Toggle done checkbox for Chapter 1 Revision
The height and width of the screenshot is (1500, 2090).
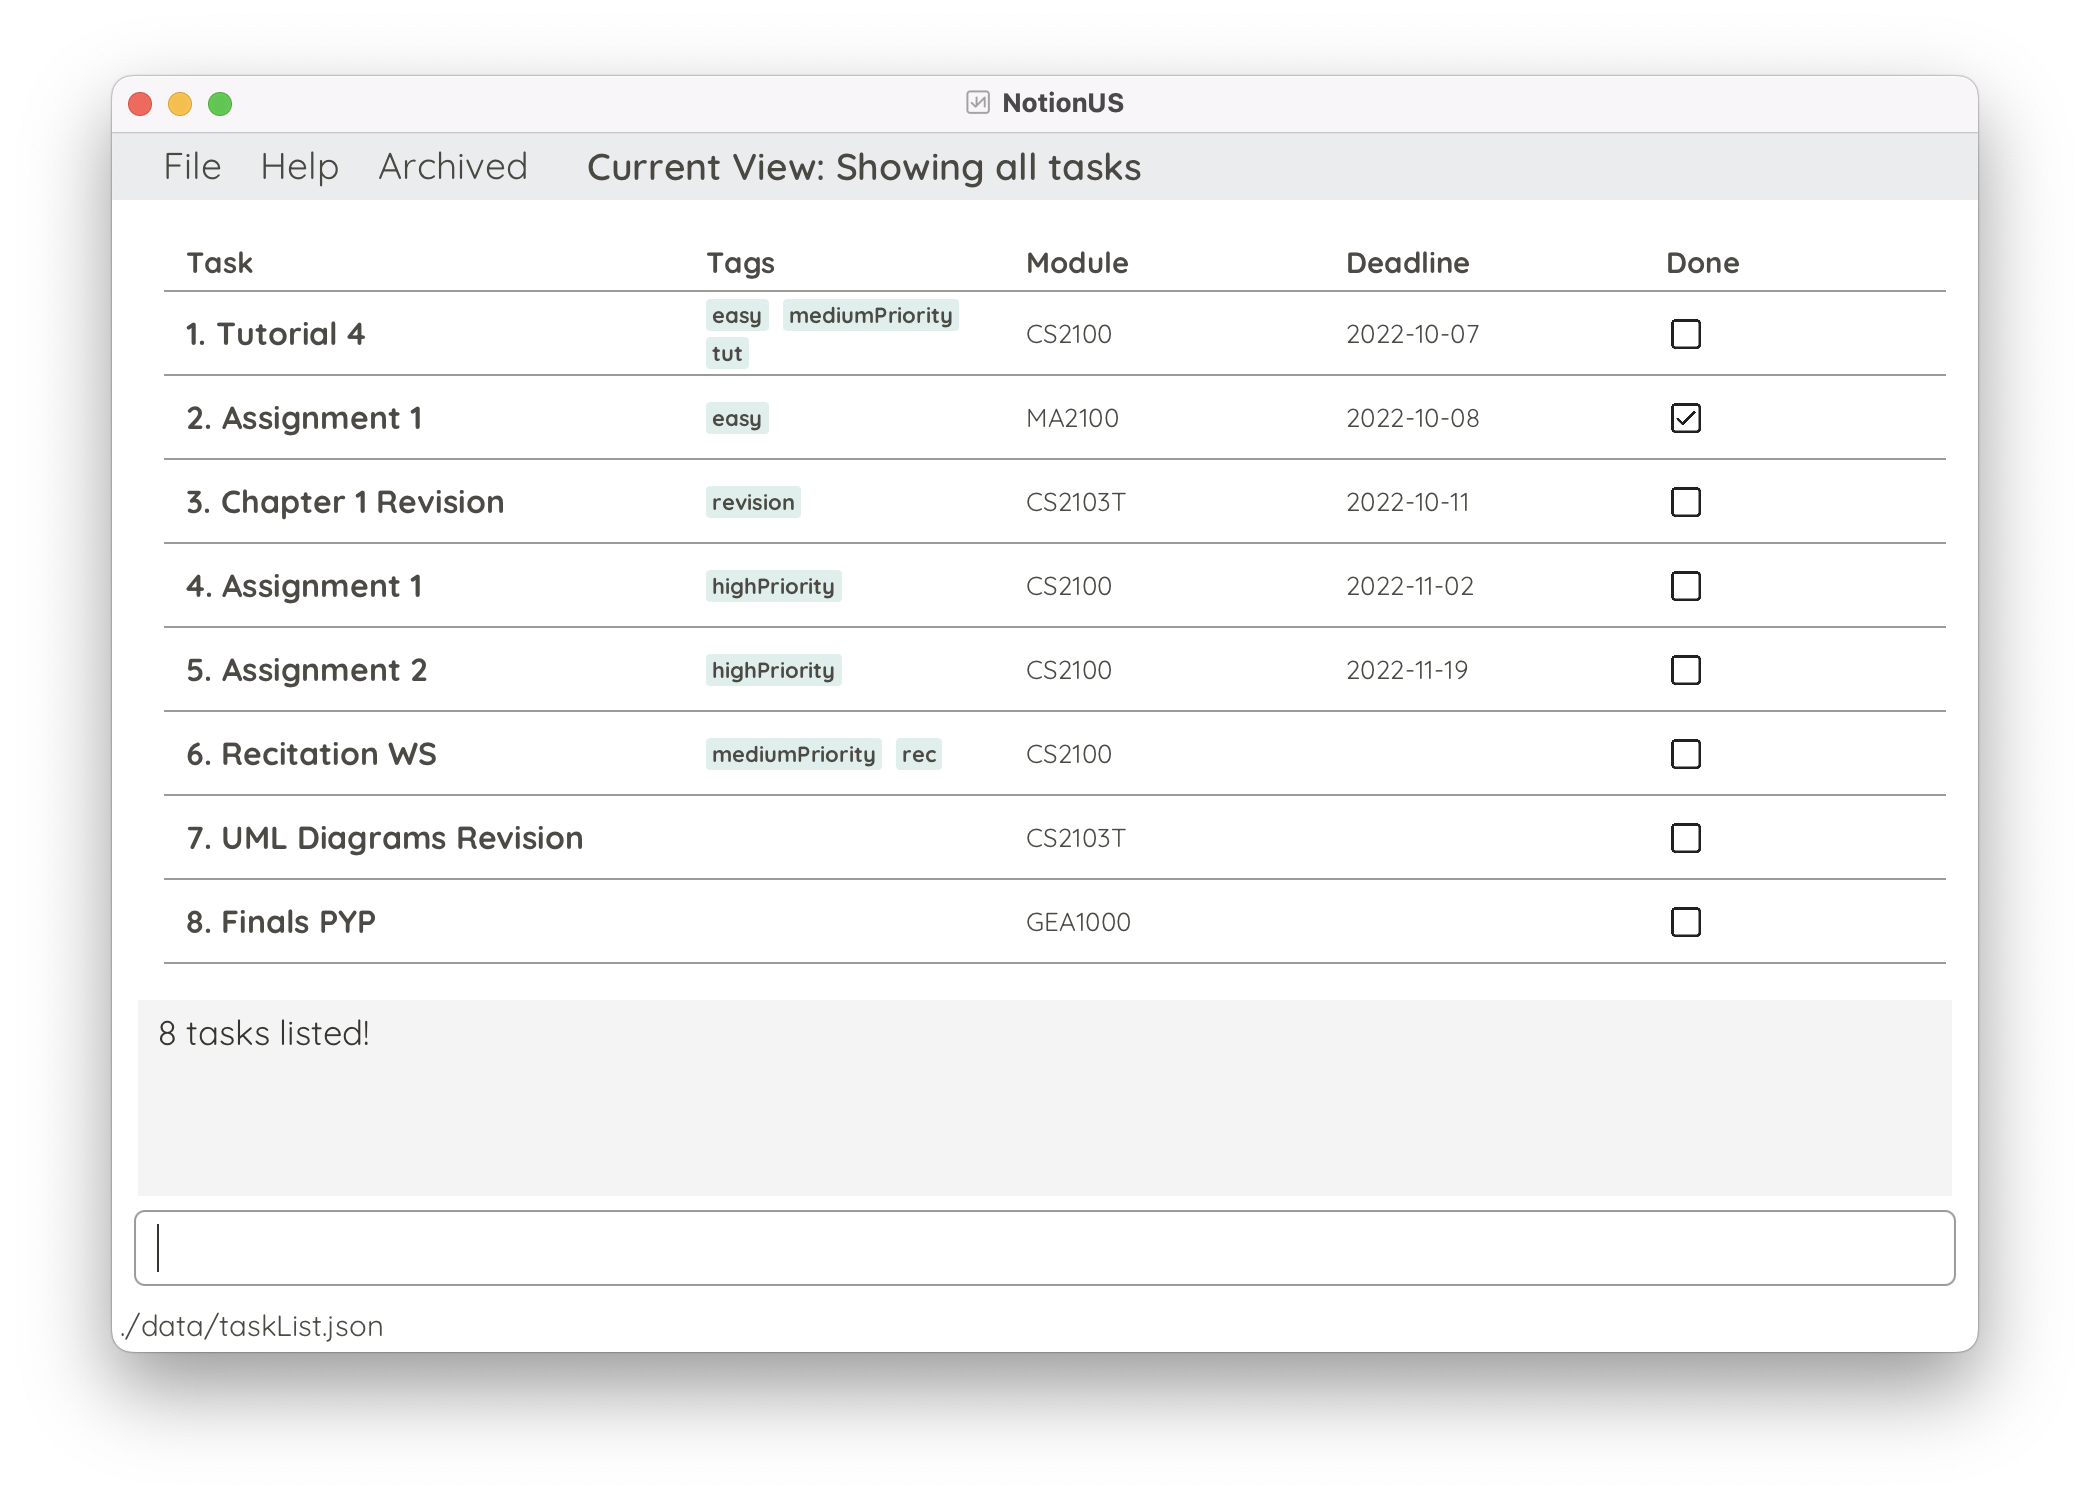point(1684,500)
